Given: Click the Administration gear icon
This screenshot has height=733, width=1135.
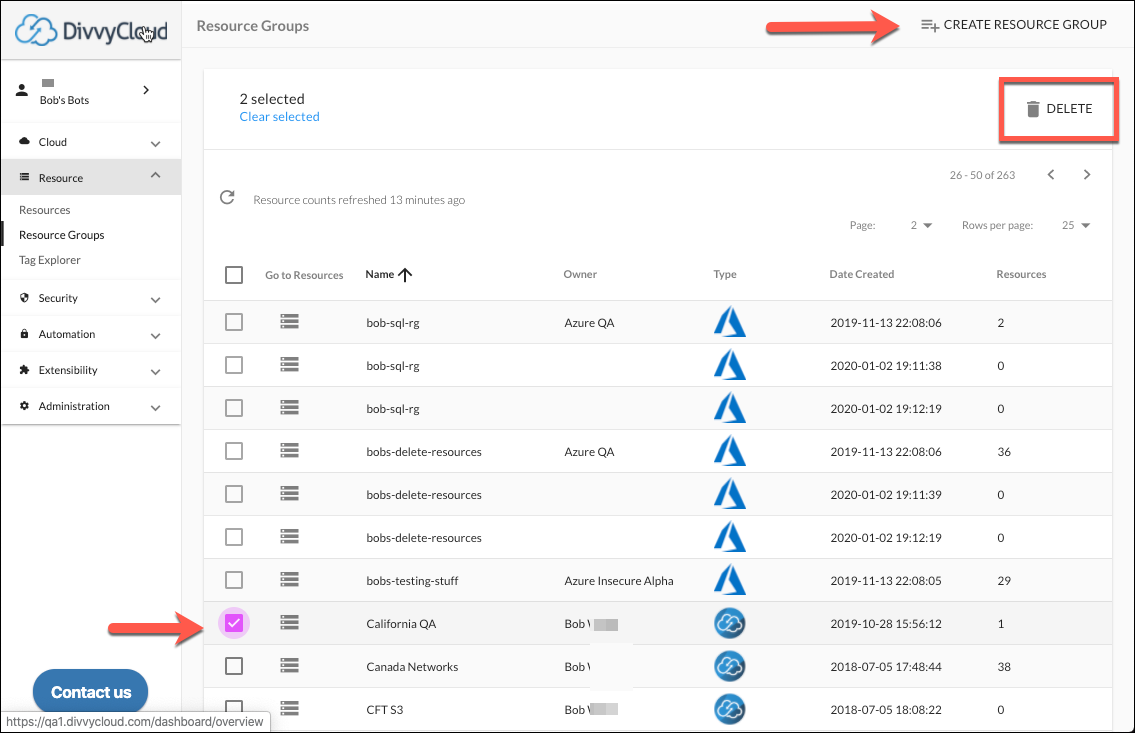Looking at the screenshot, I should point(25,405).
